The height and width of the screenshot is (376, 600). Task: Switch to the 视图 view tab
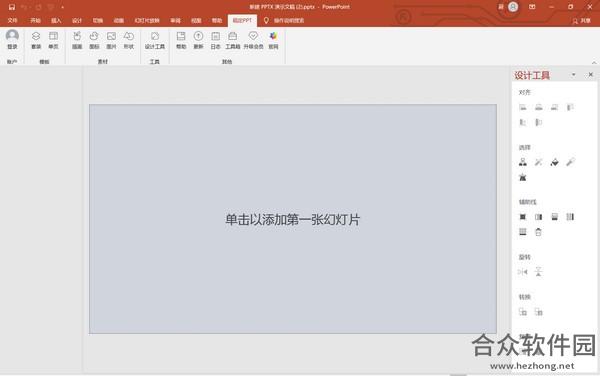(196, 20)
